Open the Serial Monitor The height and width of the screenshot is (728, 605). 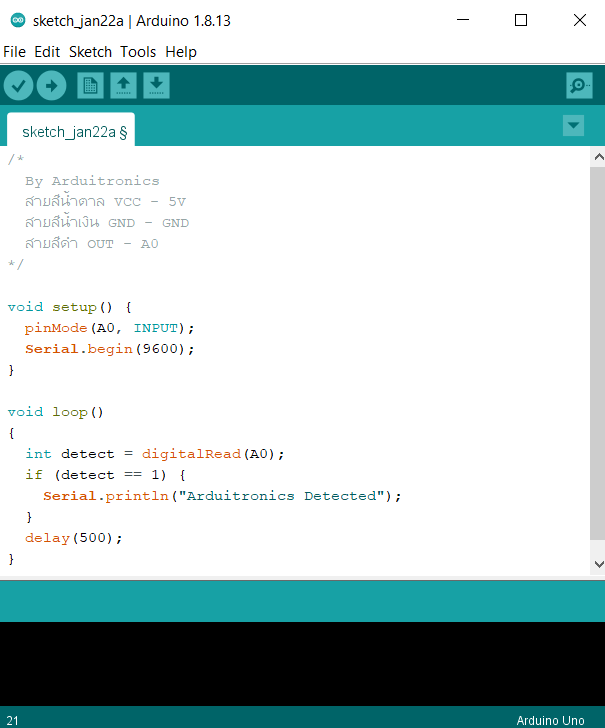tap(579, 85)
